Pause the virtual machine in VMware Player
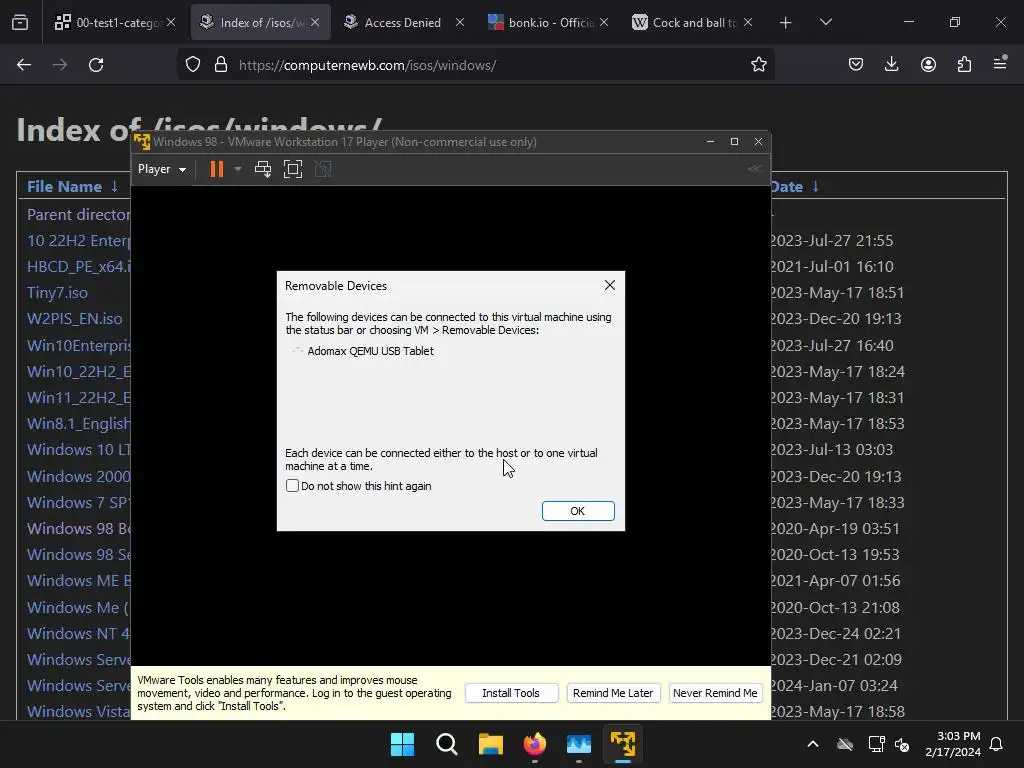The image size is (1024, 768). (216, 169)
